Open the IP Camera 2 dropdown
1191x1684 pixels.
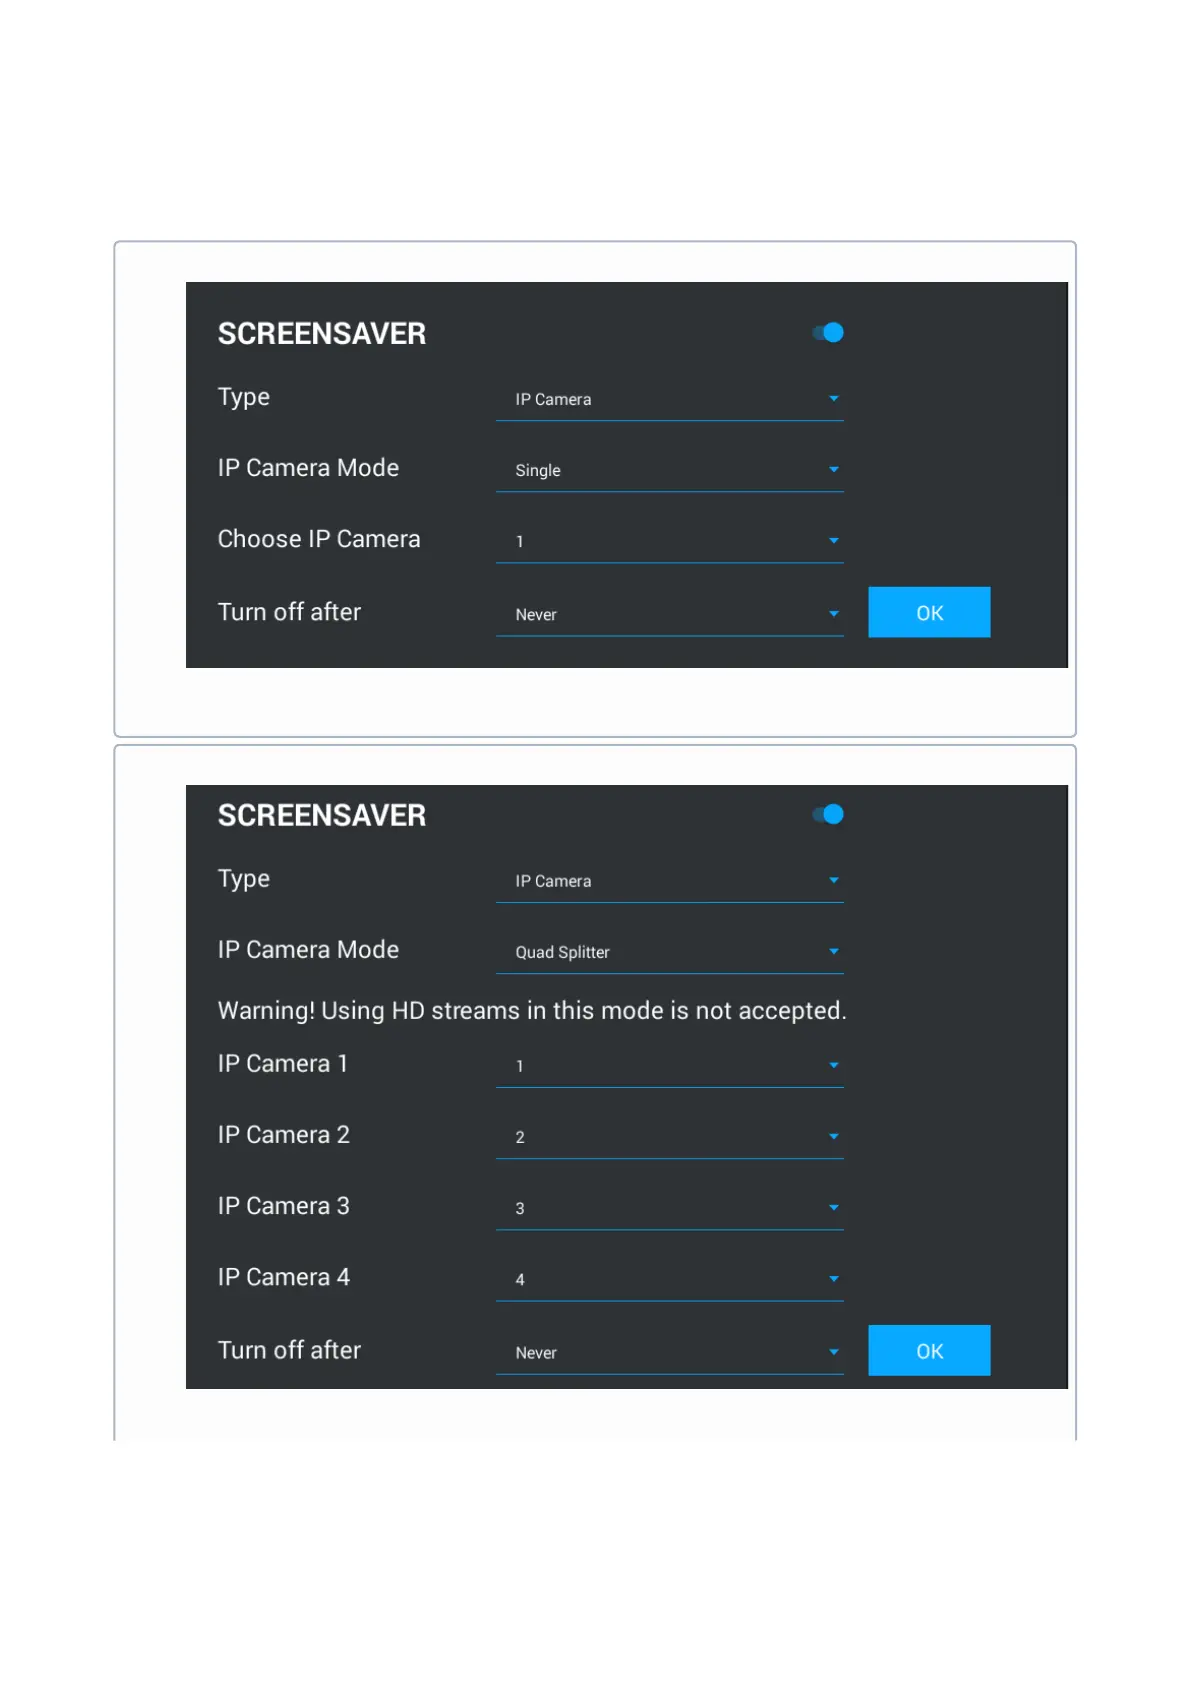(669, 1138)
